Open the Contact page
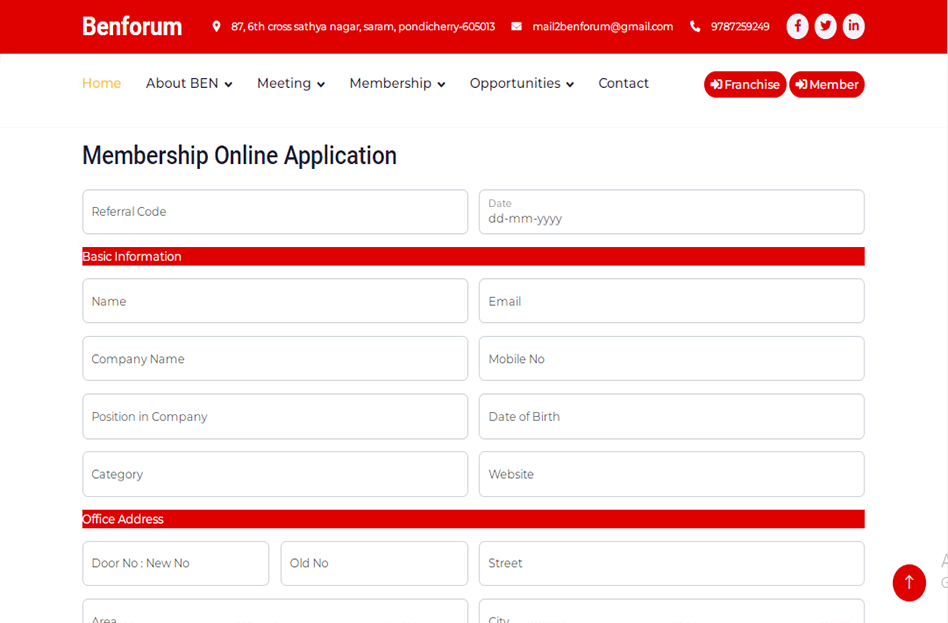948x623 pixels. pyautogui.click(x=623, y=83)
